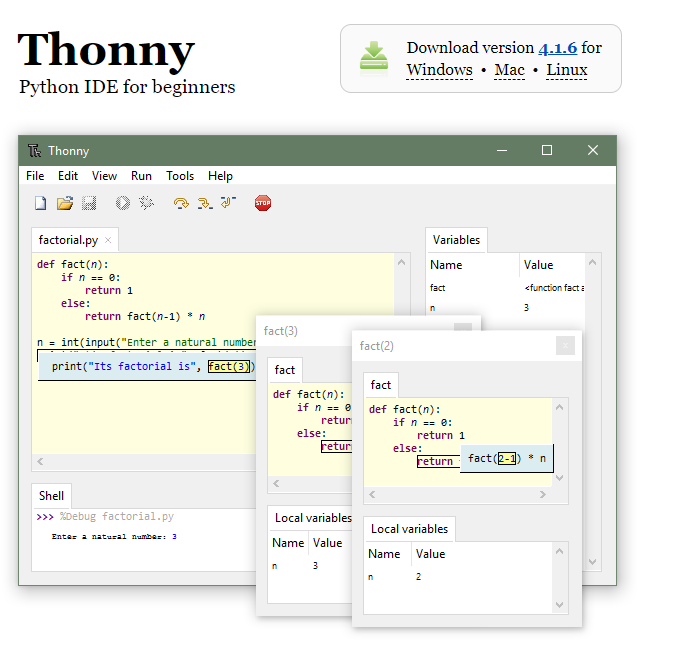
Task: Click the main editor's horizontal scroll left arrow
Action: (40, 461)
